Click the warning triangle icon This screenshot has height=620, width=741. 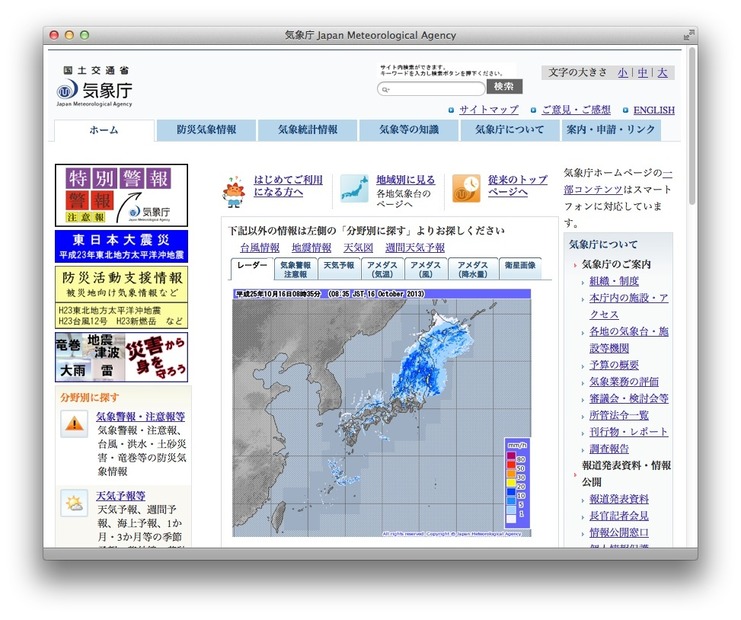coord(74,424)
